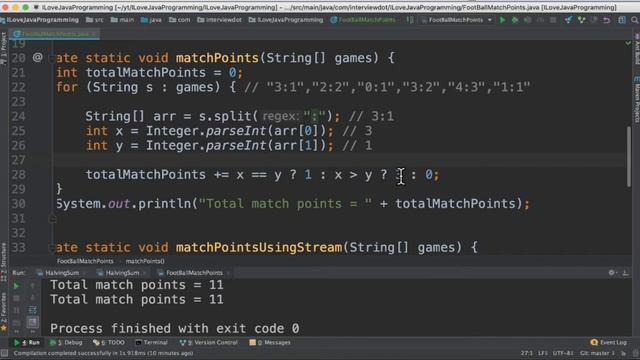Click ILoveJavaProgramming project root breadcrumb
Screen dimensions: 640x360
tap(40, 20)
